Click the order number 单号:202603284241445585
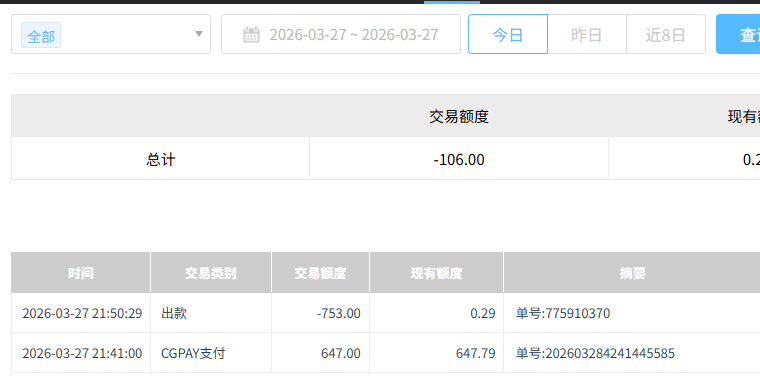The height and width of the screenshot is (379, 760). tap(595, 353)
